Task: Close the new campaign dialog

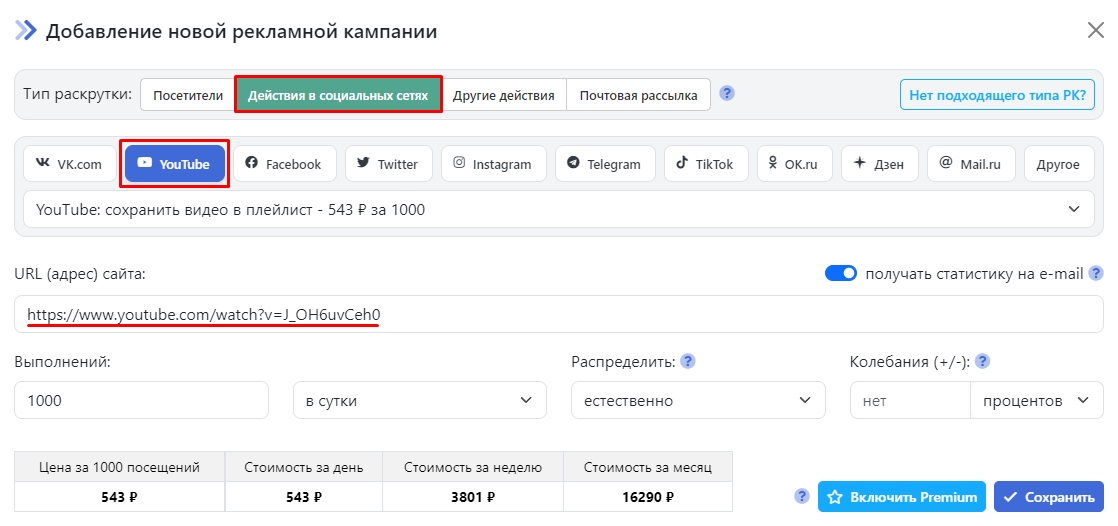Action: tap(1096, 30)
